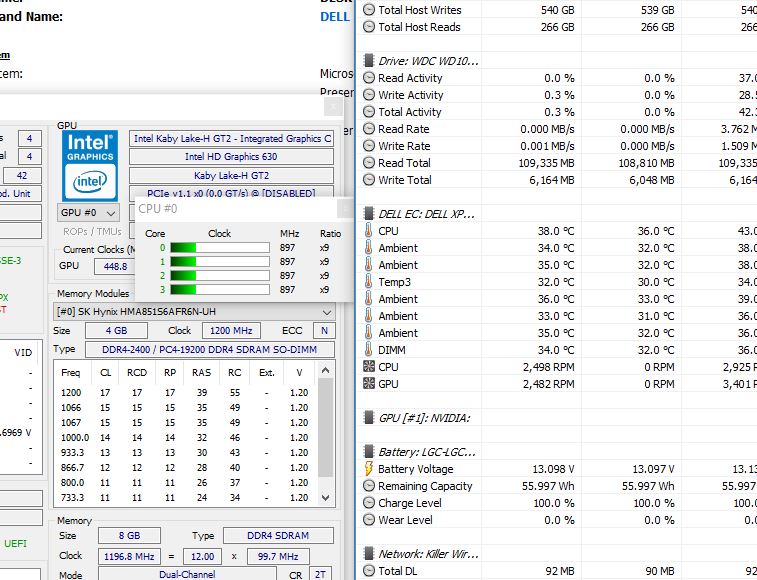Click the Temp3 thermometer icon

369,282
